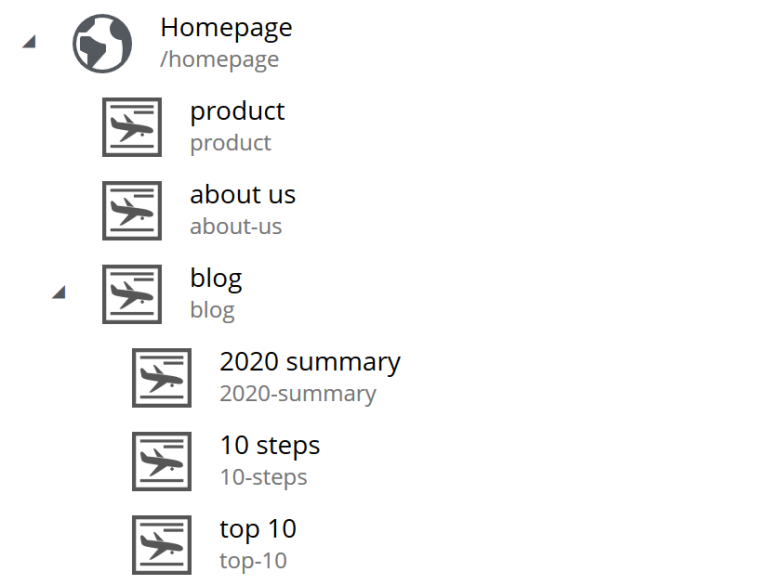Open the top 10 page title
Viewport: 768px width, 585px height.
click(x=258, y=529)
